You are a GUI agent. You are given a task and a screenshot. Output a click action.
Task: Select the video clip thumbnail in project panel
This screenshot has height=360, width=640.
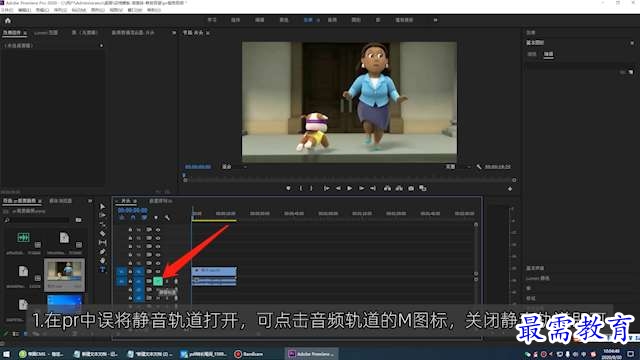click(x=64, y=275)
